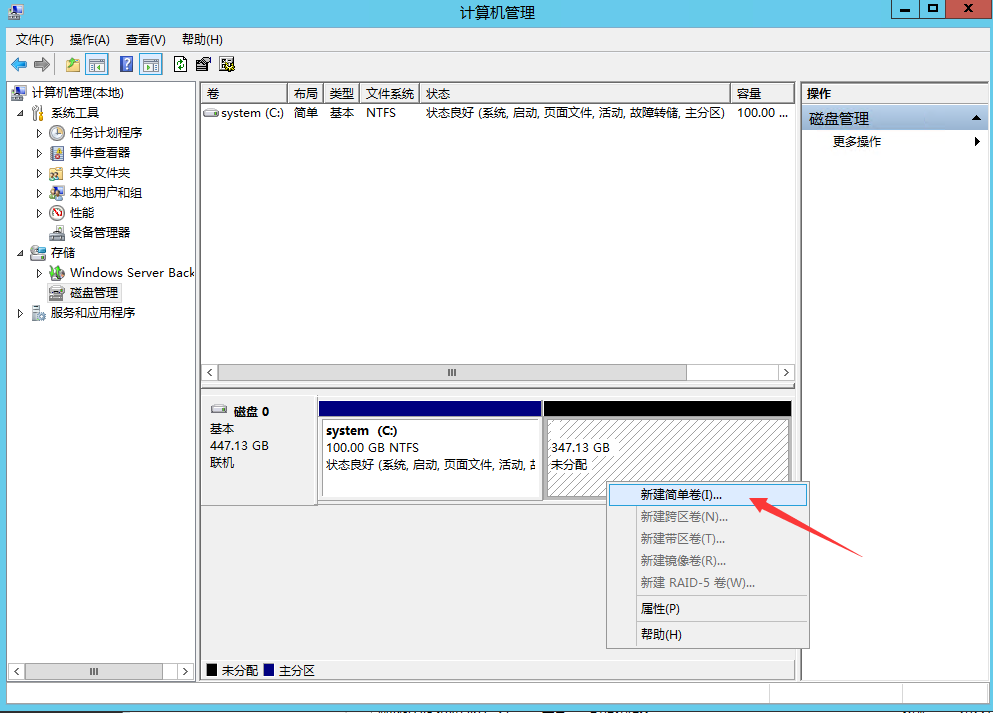
Task: Click the 未分配 black color legend swatch
Action: pos(212,670)
